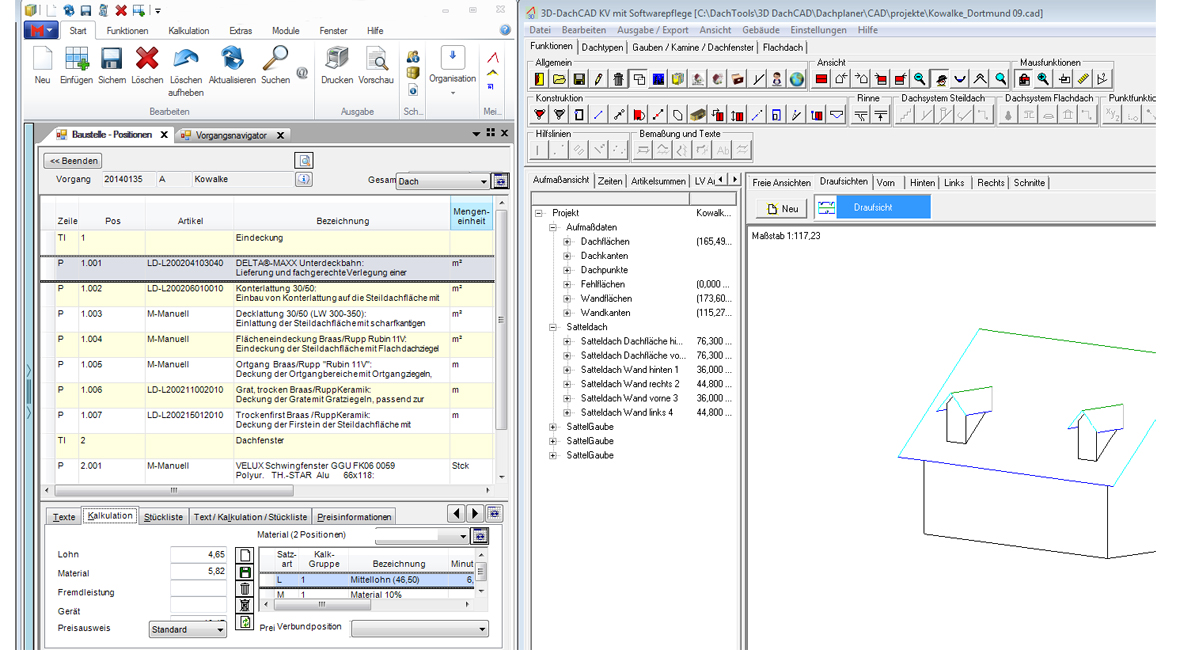Click the << Beenden button
1180x650 pixels.
pos(74,160)
